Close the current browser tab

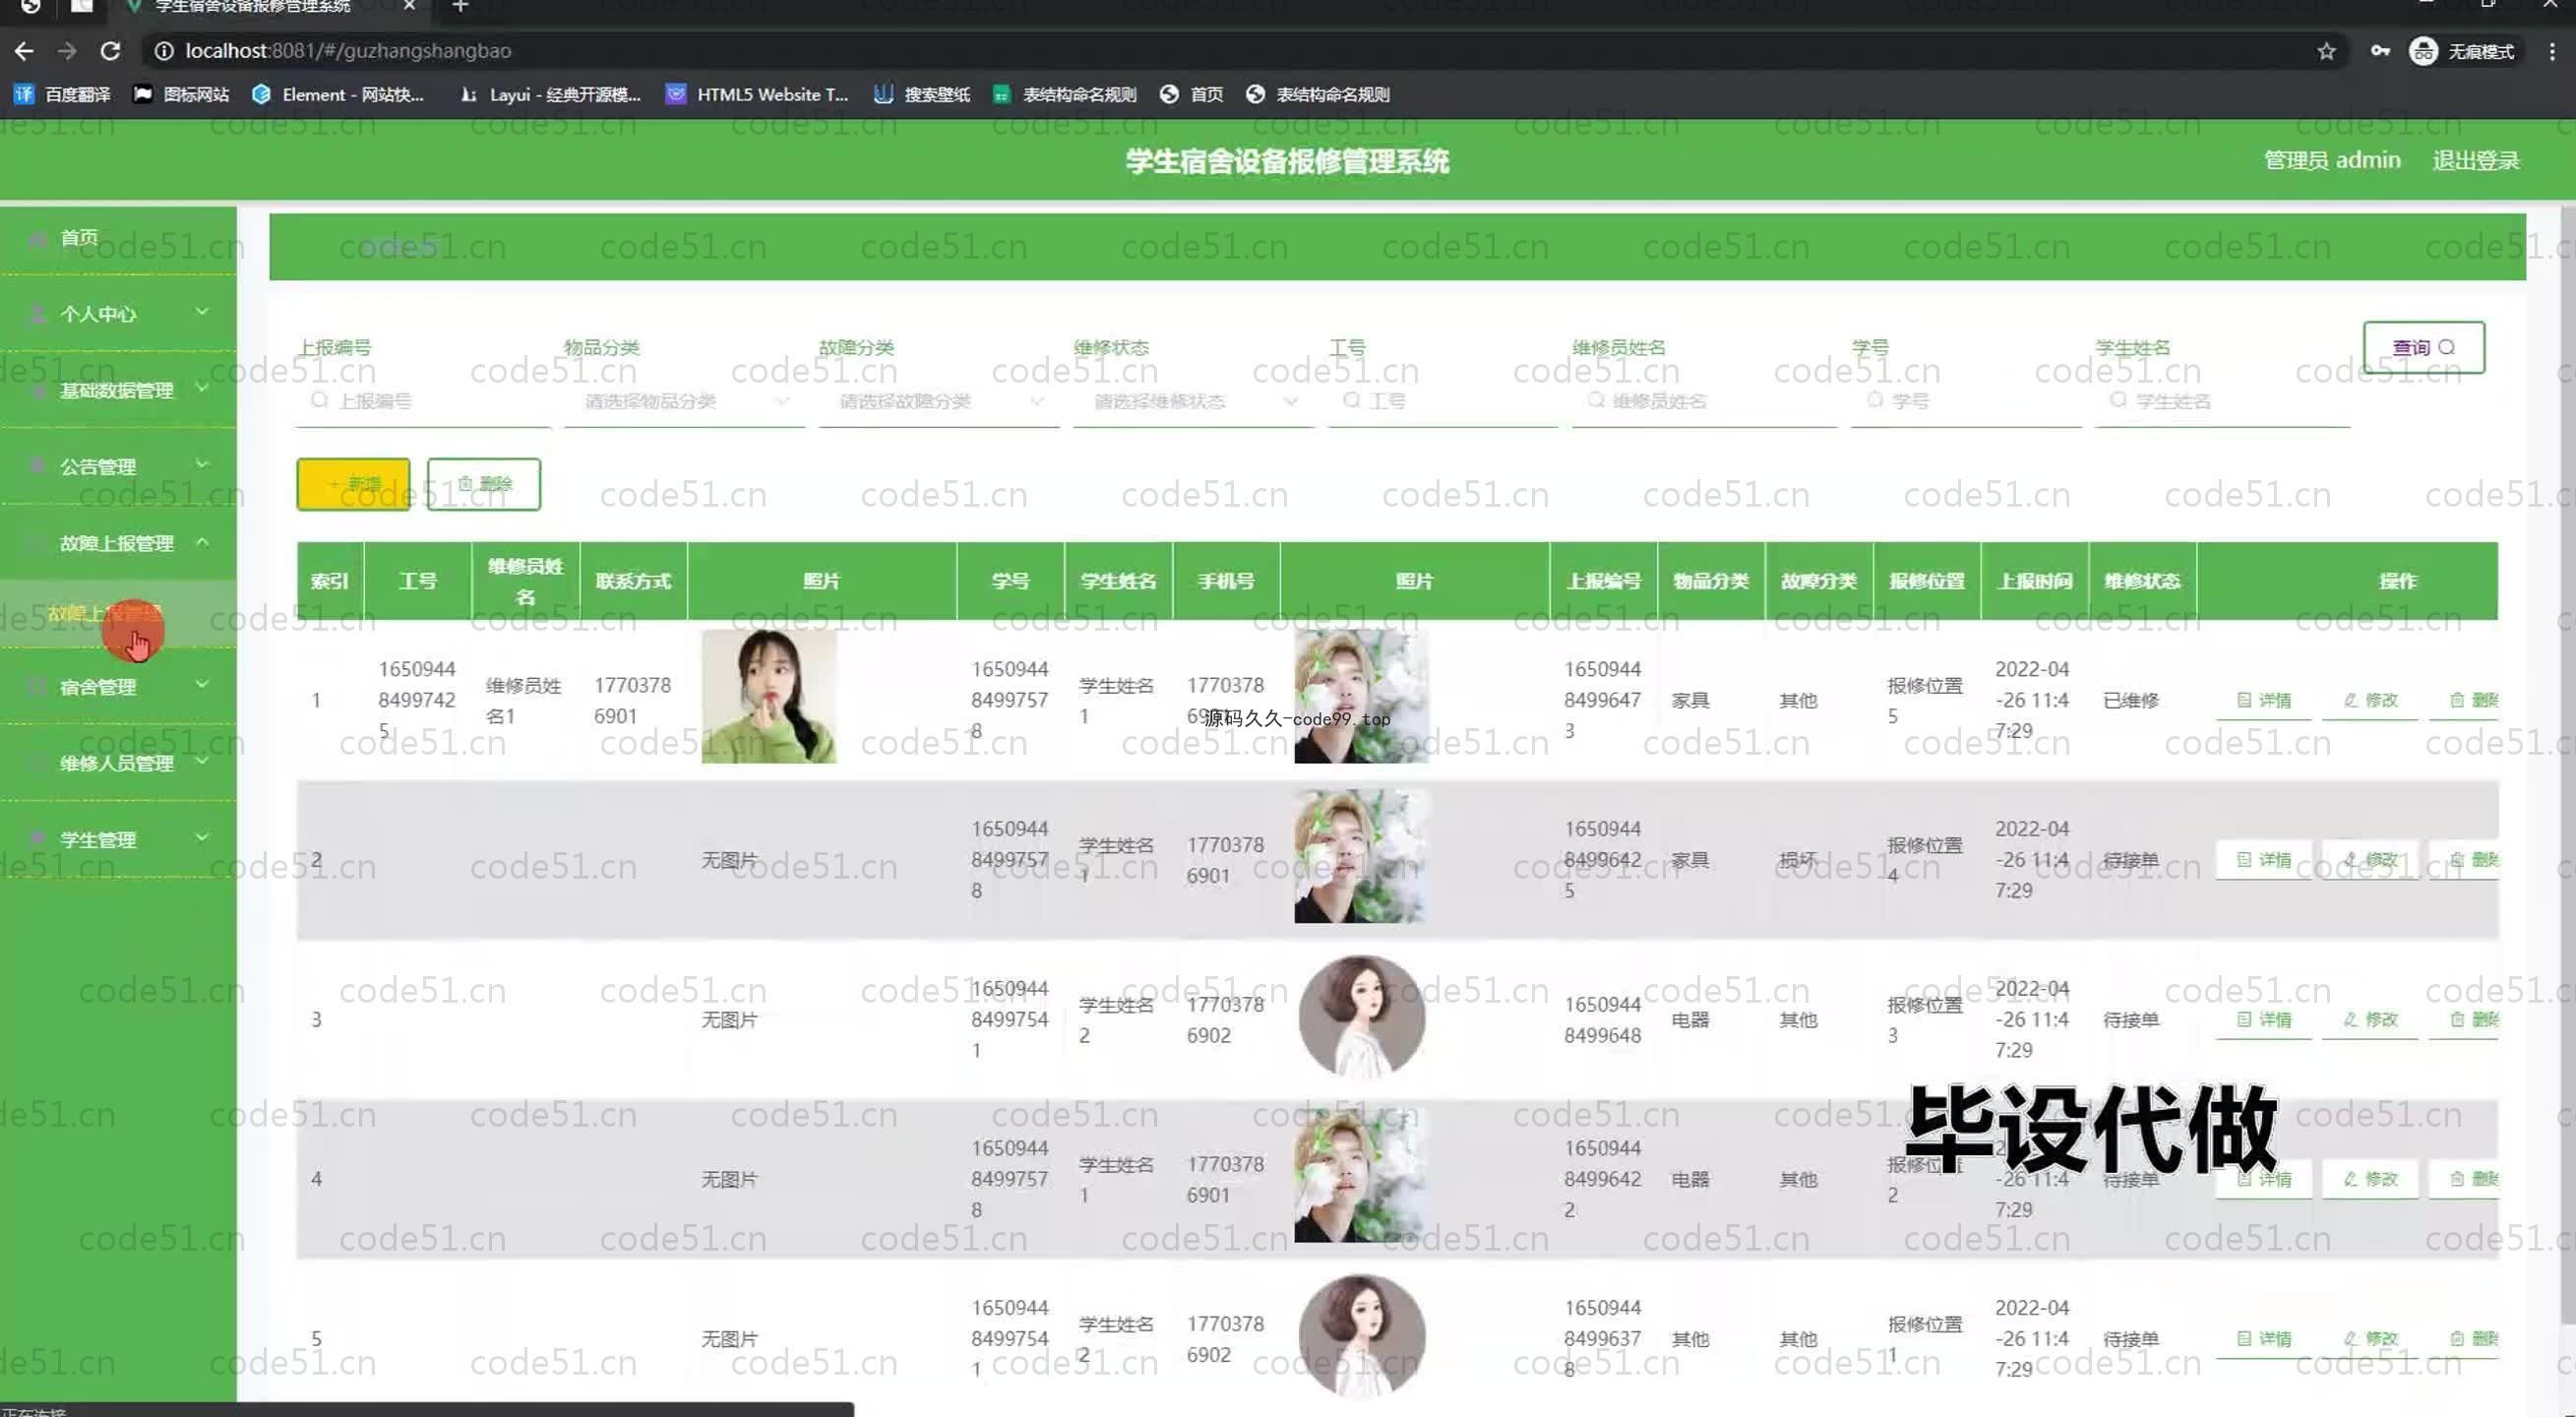[x=409, y=6]
